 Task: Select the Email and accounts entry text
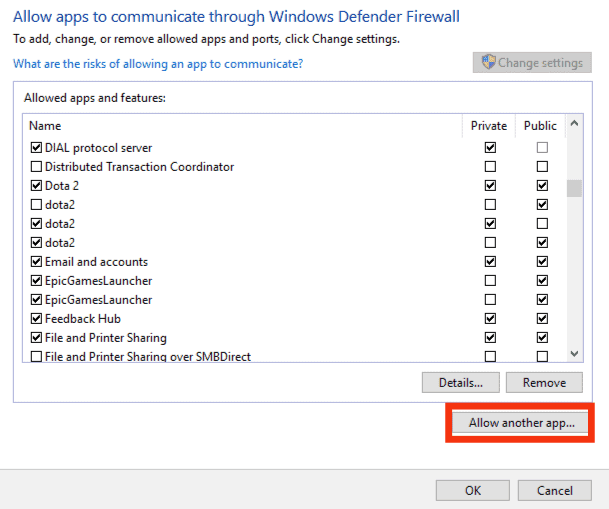point(96,262)
